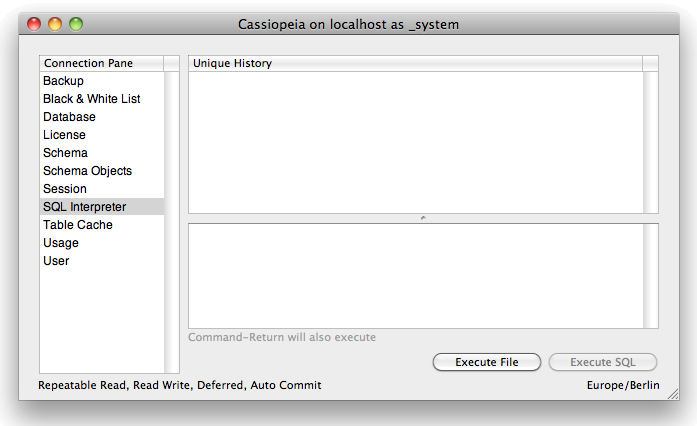Select the Usage entry
The width and height of the screenshot is (697, 426).
coord(102,243)
